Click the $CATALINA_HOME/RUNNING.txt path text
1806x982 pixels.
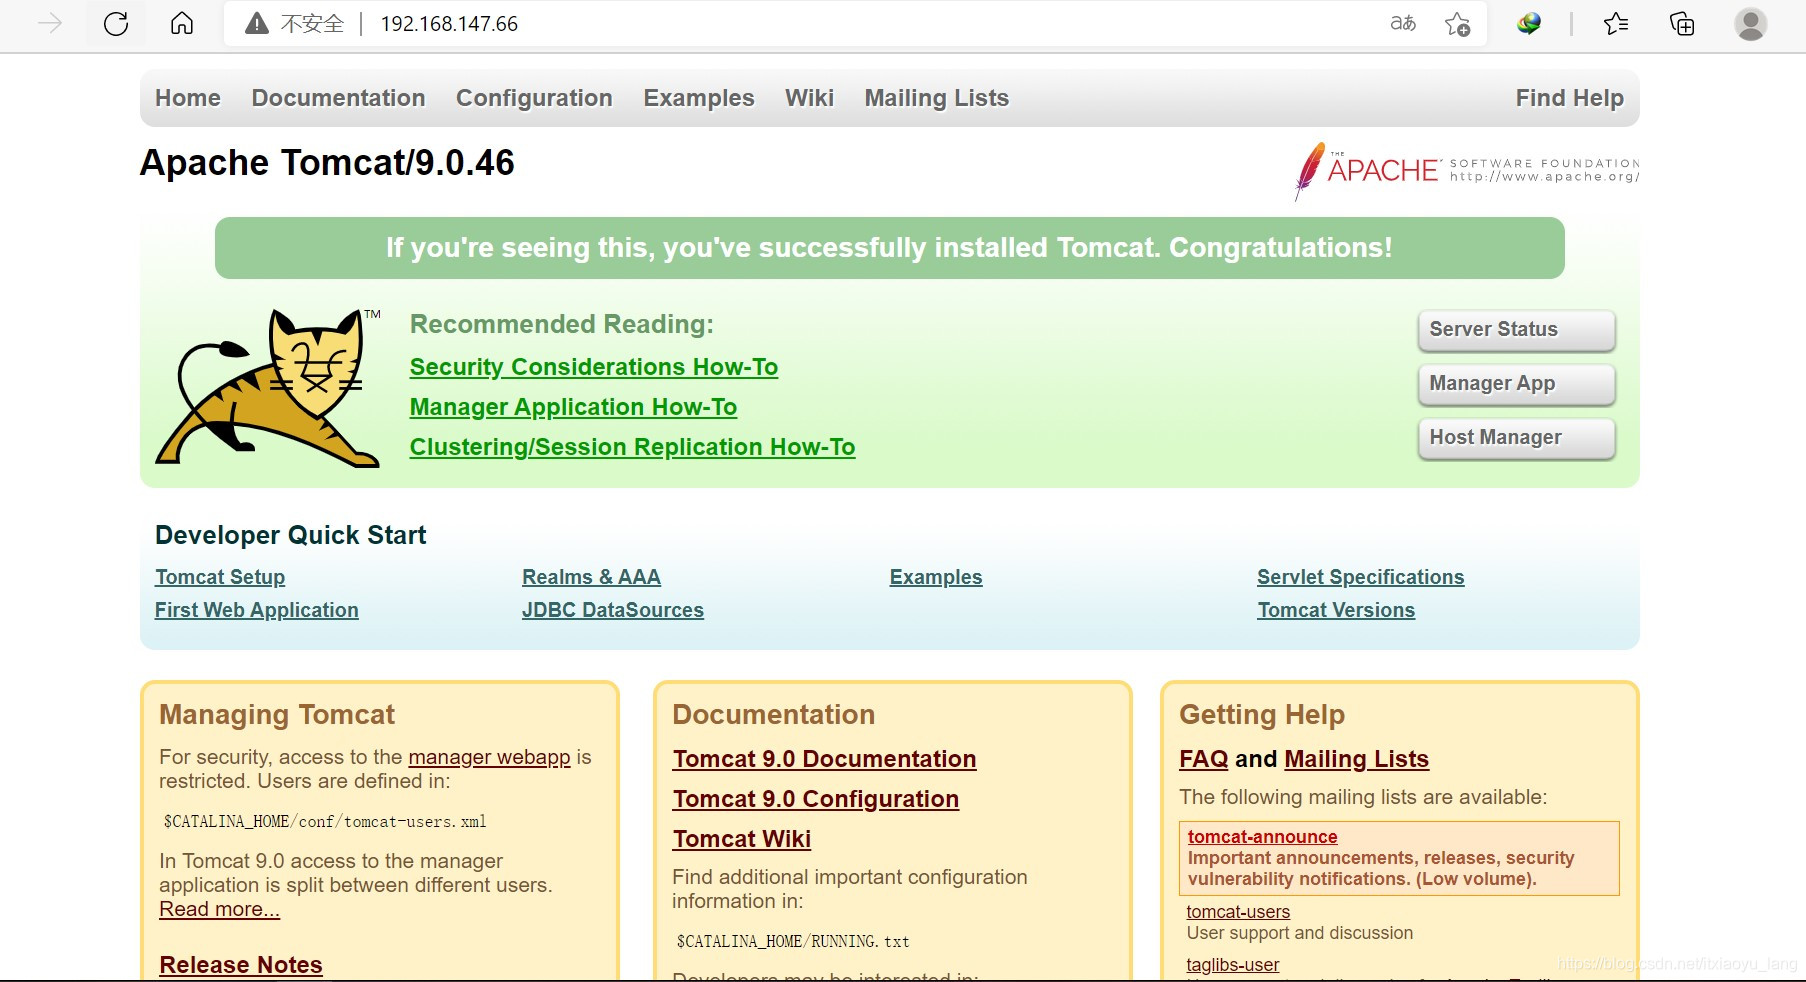tap(793, 942)
